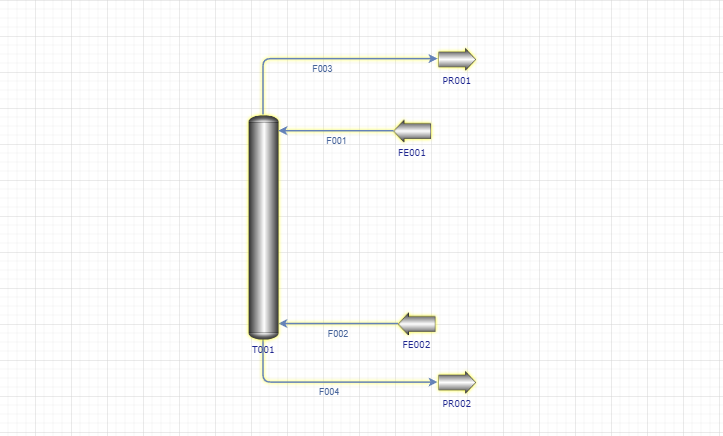Select the T001 column vessel
The width and height of the screenshot is (723, 436).
point(263,227)
